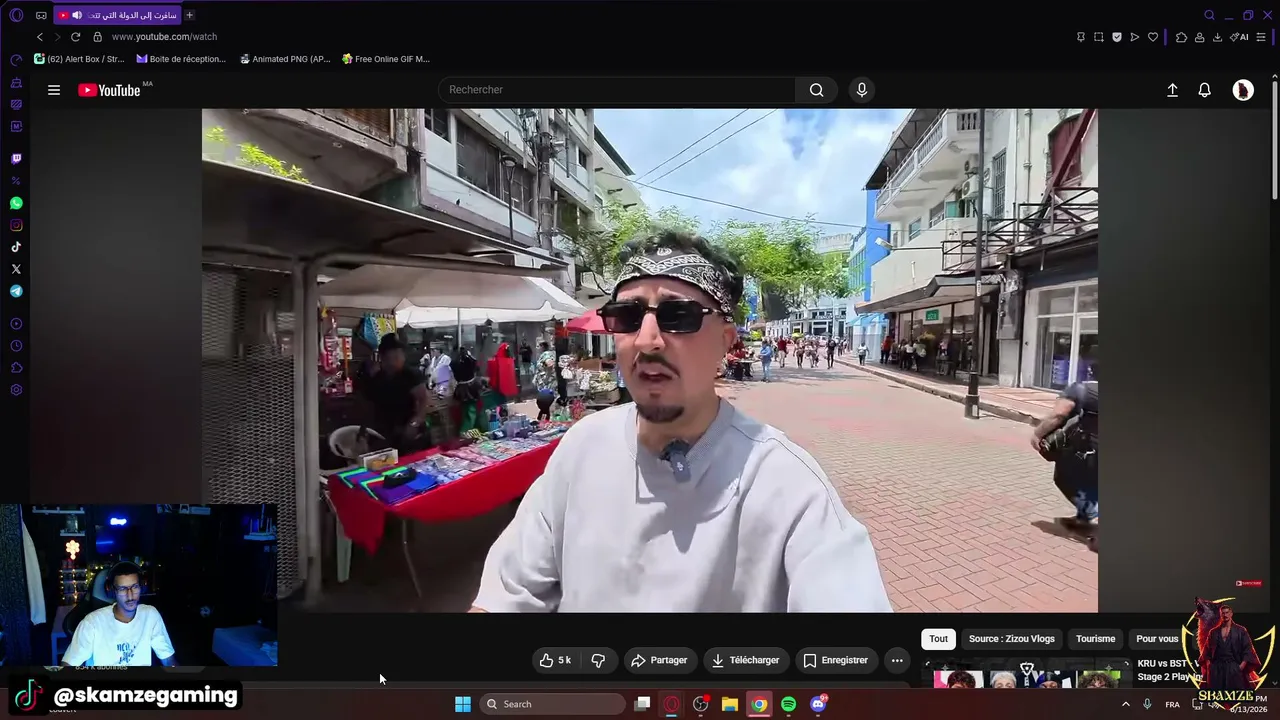Viewport: 1280px width, 720px height.
Task: Open Free Online GIF bookmark
Action: (386, 59)
